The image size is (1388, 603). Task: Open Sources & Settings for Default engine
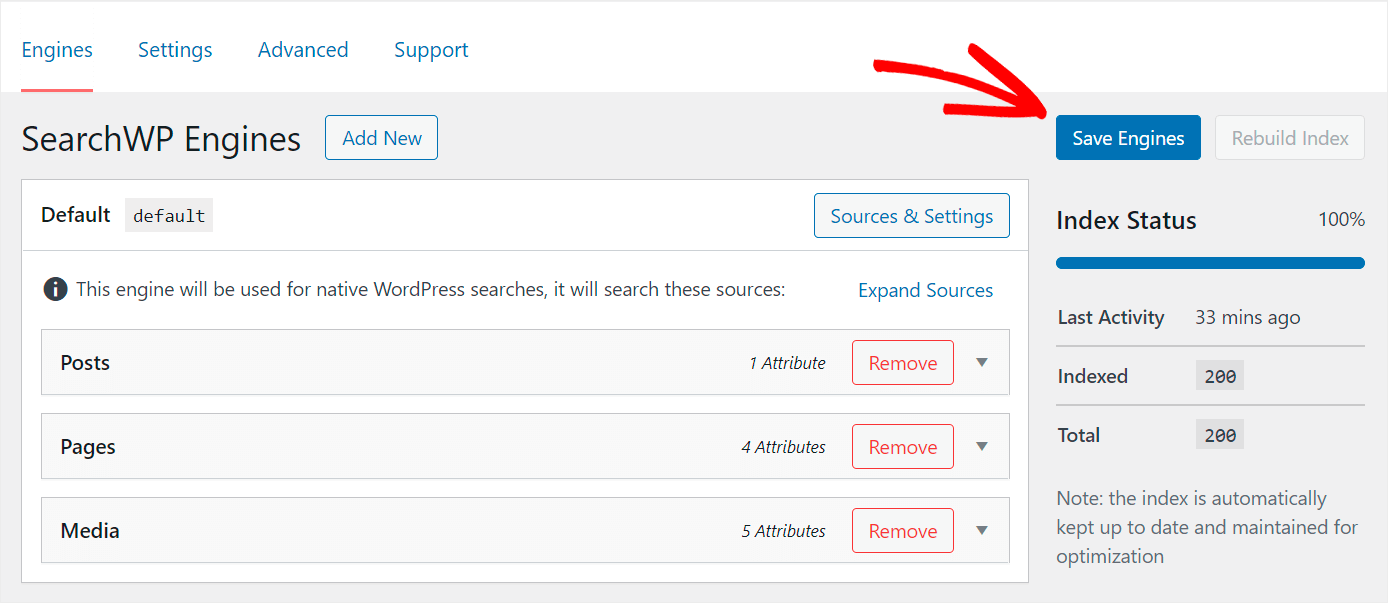[911, 216]
